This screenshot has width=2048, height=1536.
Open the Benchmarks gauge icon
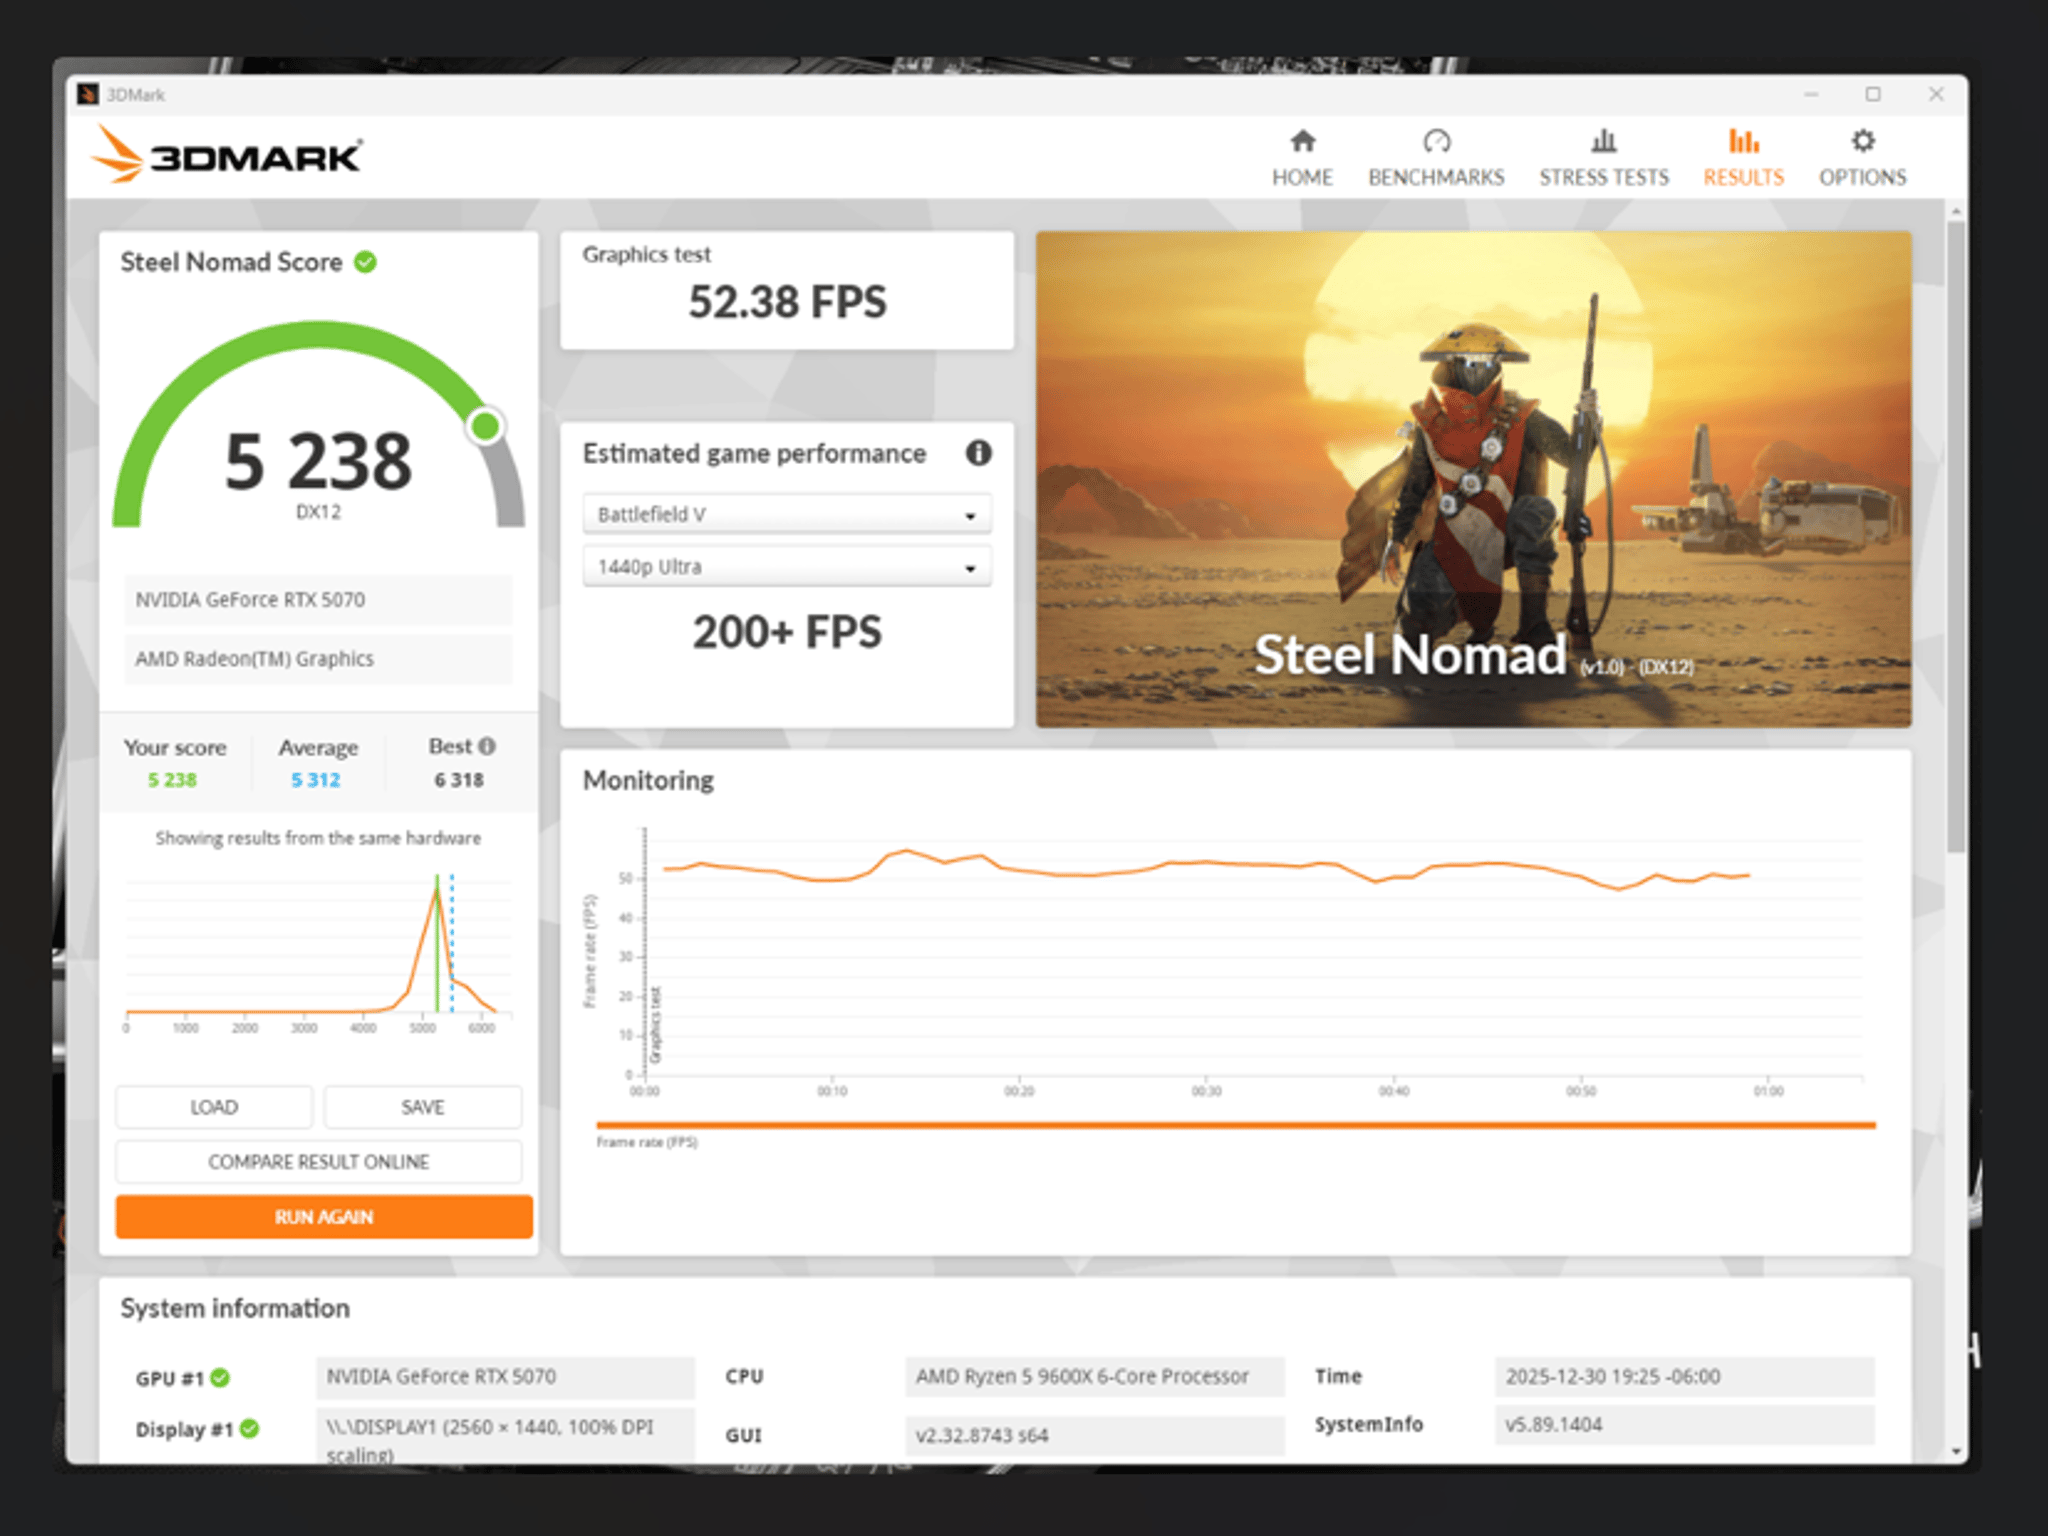[1436, 141]
